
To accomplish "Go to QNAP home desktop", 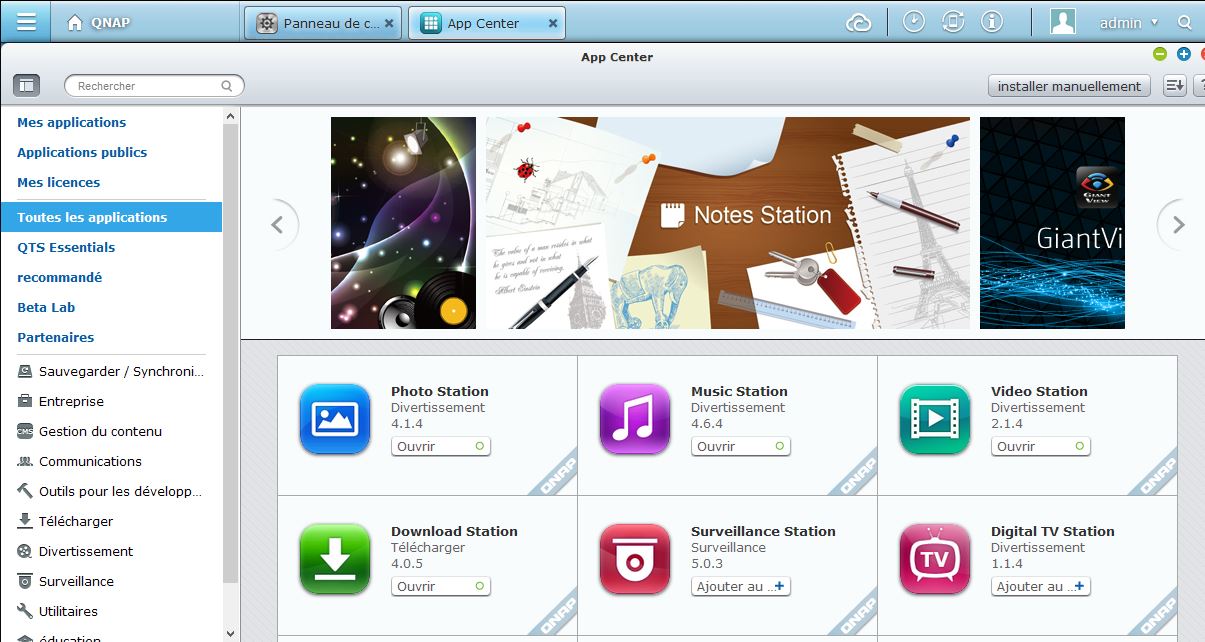I will pos(98,22).
